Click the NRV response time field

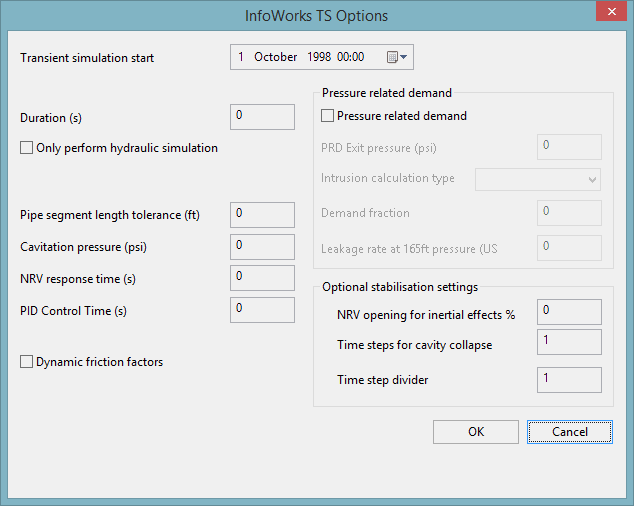(263, 278)
